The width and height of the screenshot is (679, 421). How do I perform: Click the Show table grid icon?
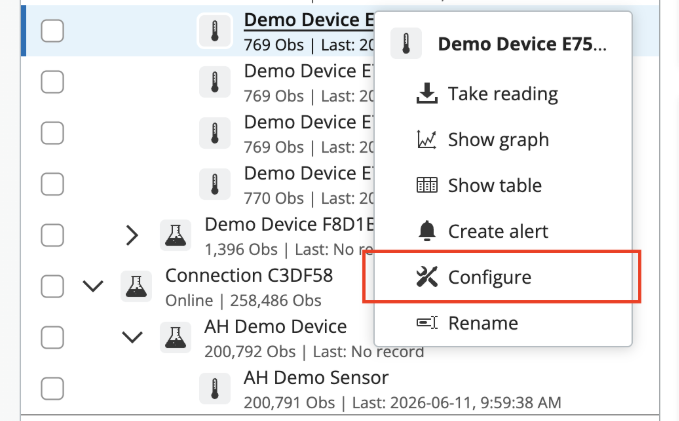[x=427, y=185]
